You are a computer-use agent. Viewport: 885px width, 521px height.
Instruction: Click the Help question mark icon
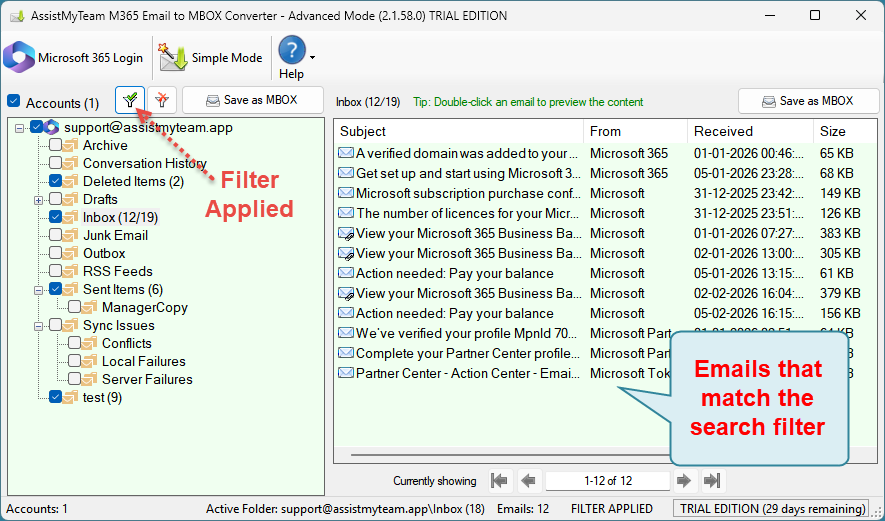pos(291,51)
